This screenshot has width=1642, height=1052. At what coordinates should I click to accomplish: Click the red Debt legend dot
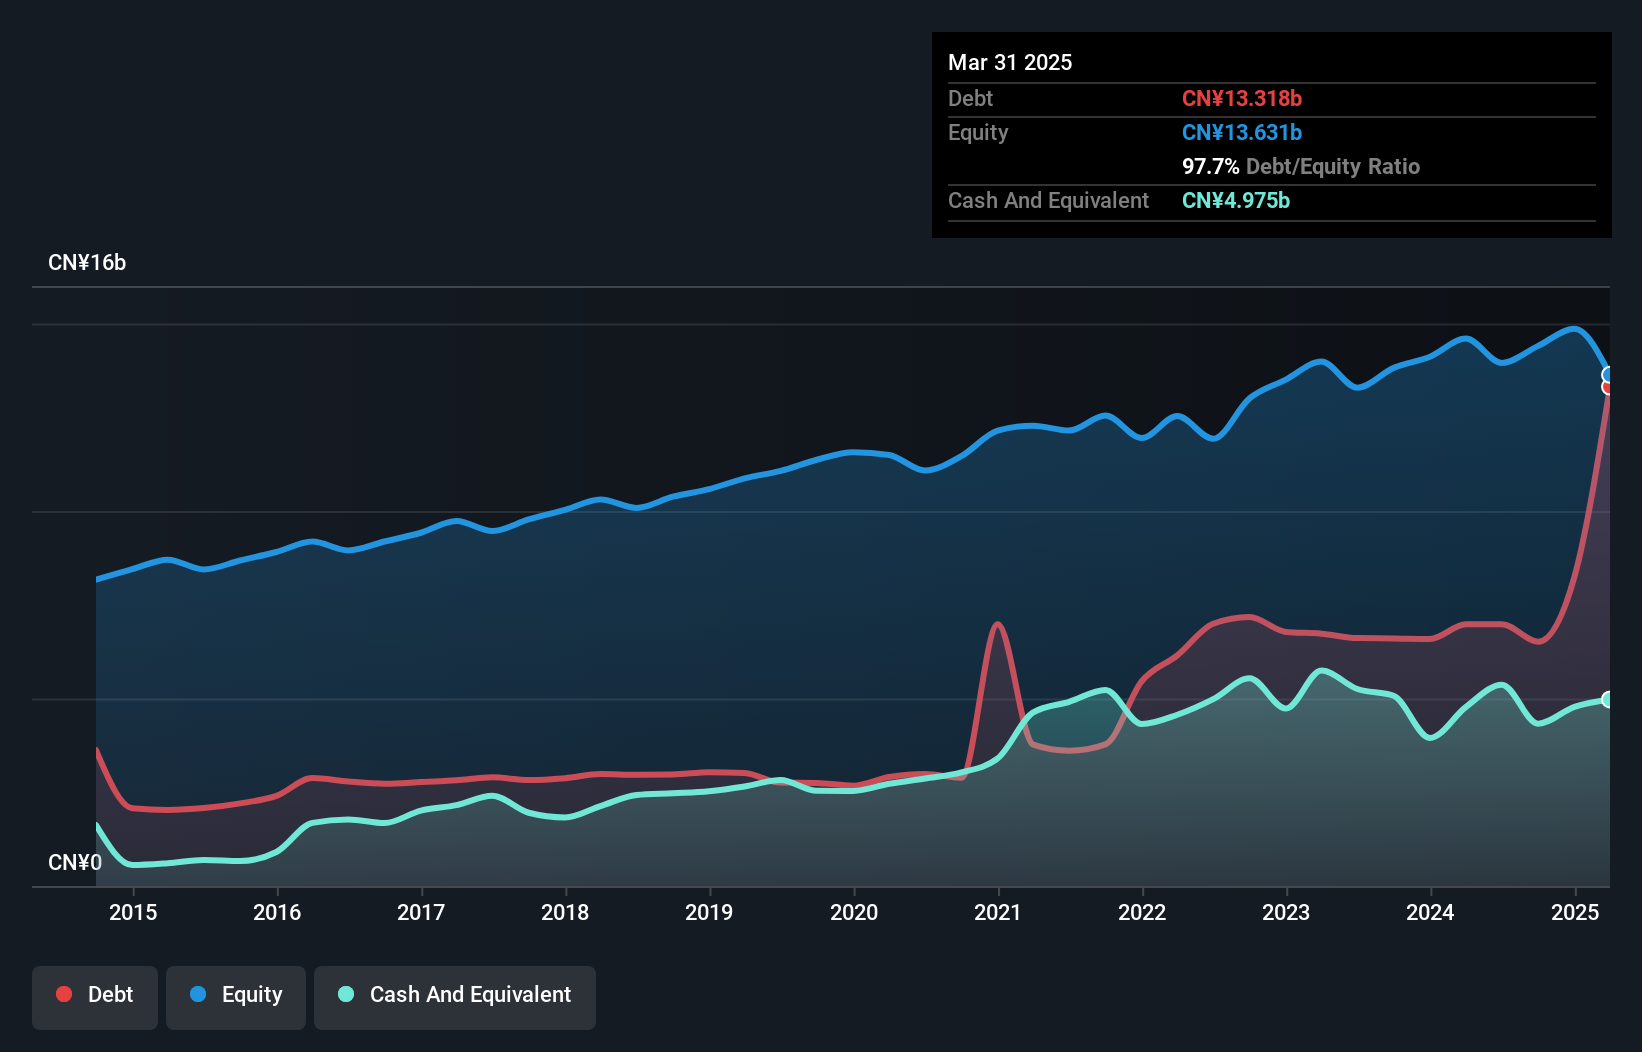[64, 994]
